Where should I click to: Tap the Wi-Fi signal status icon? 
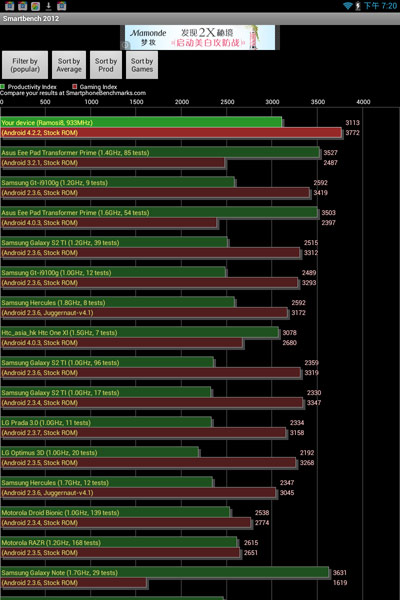point(348,6)
